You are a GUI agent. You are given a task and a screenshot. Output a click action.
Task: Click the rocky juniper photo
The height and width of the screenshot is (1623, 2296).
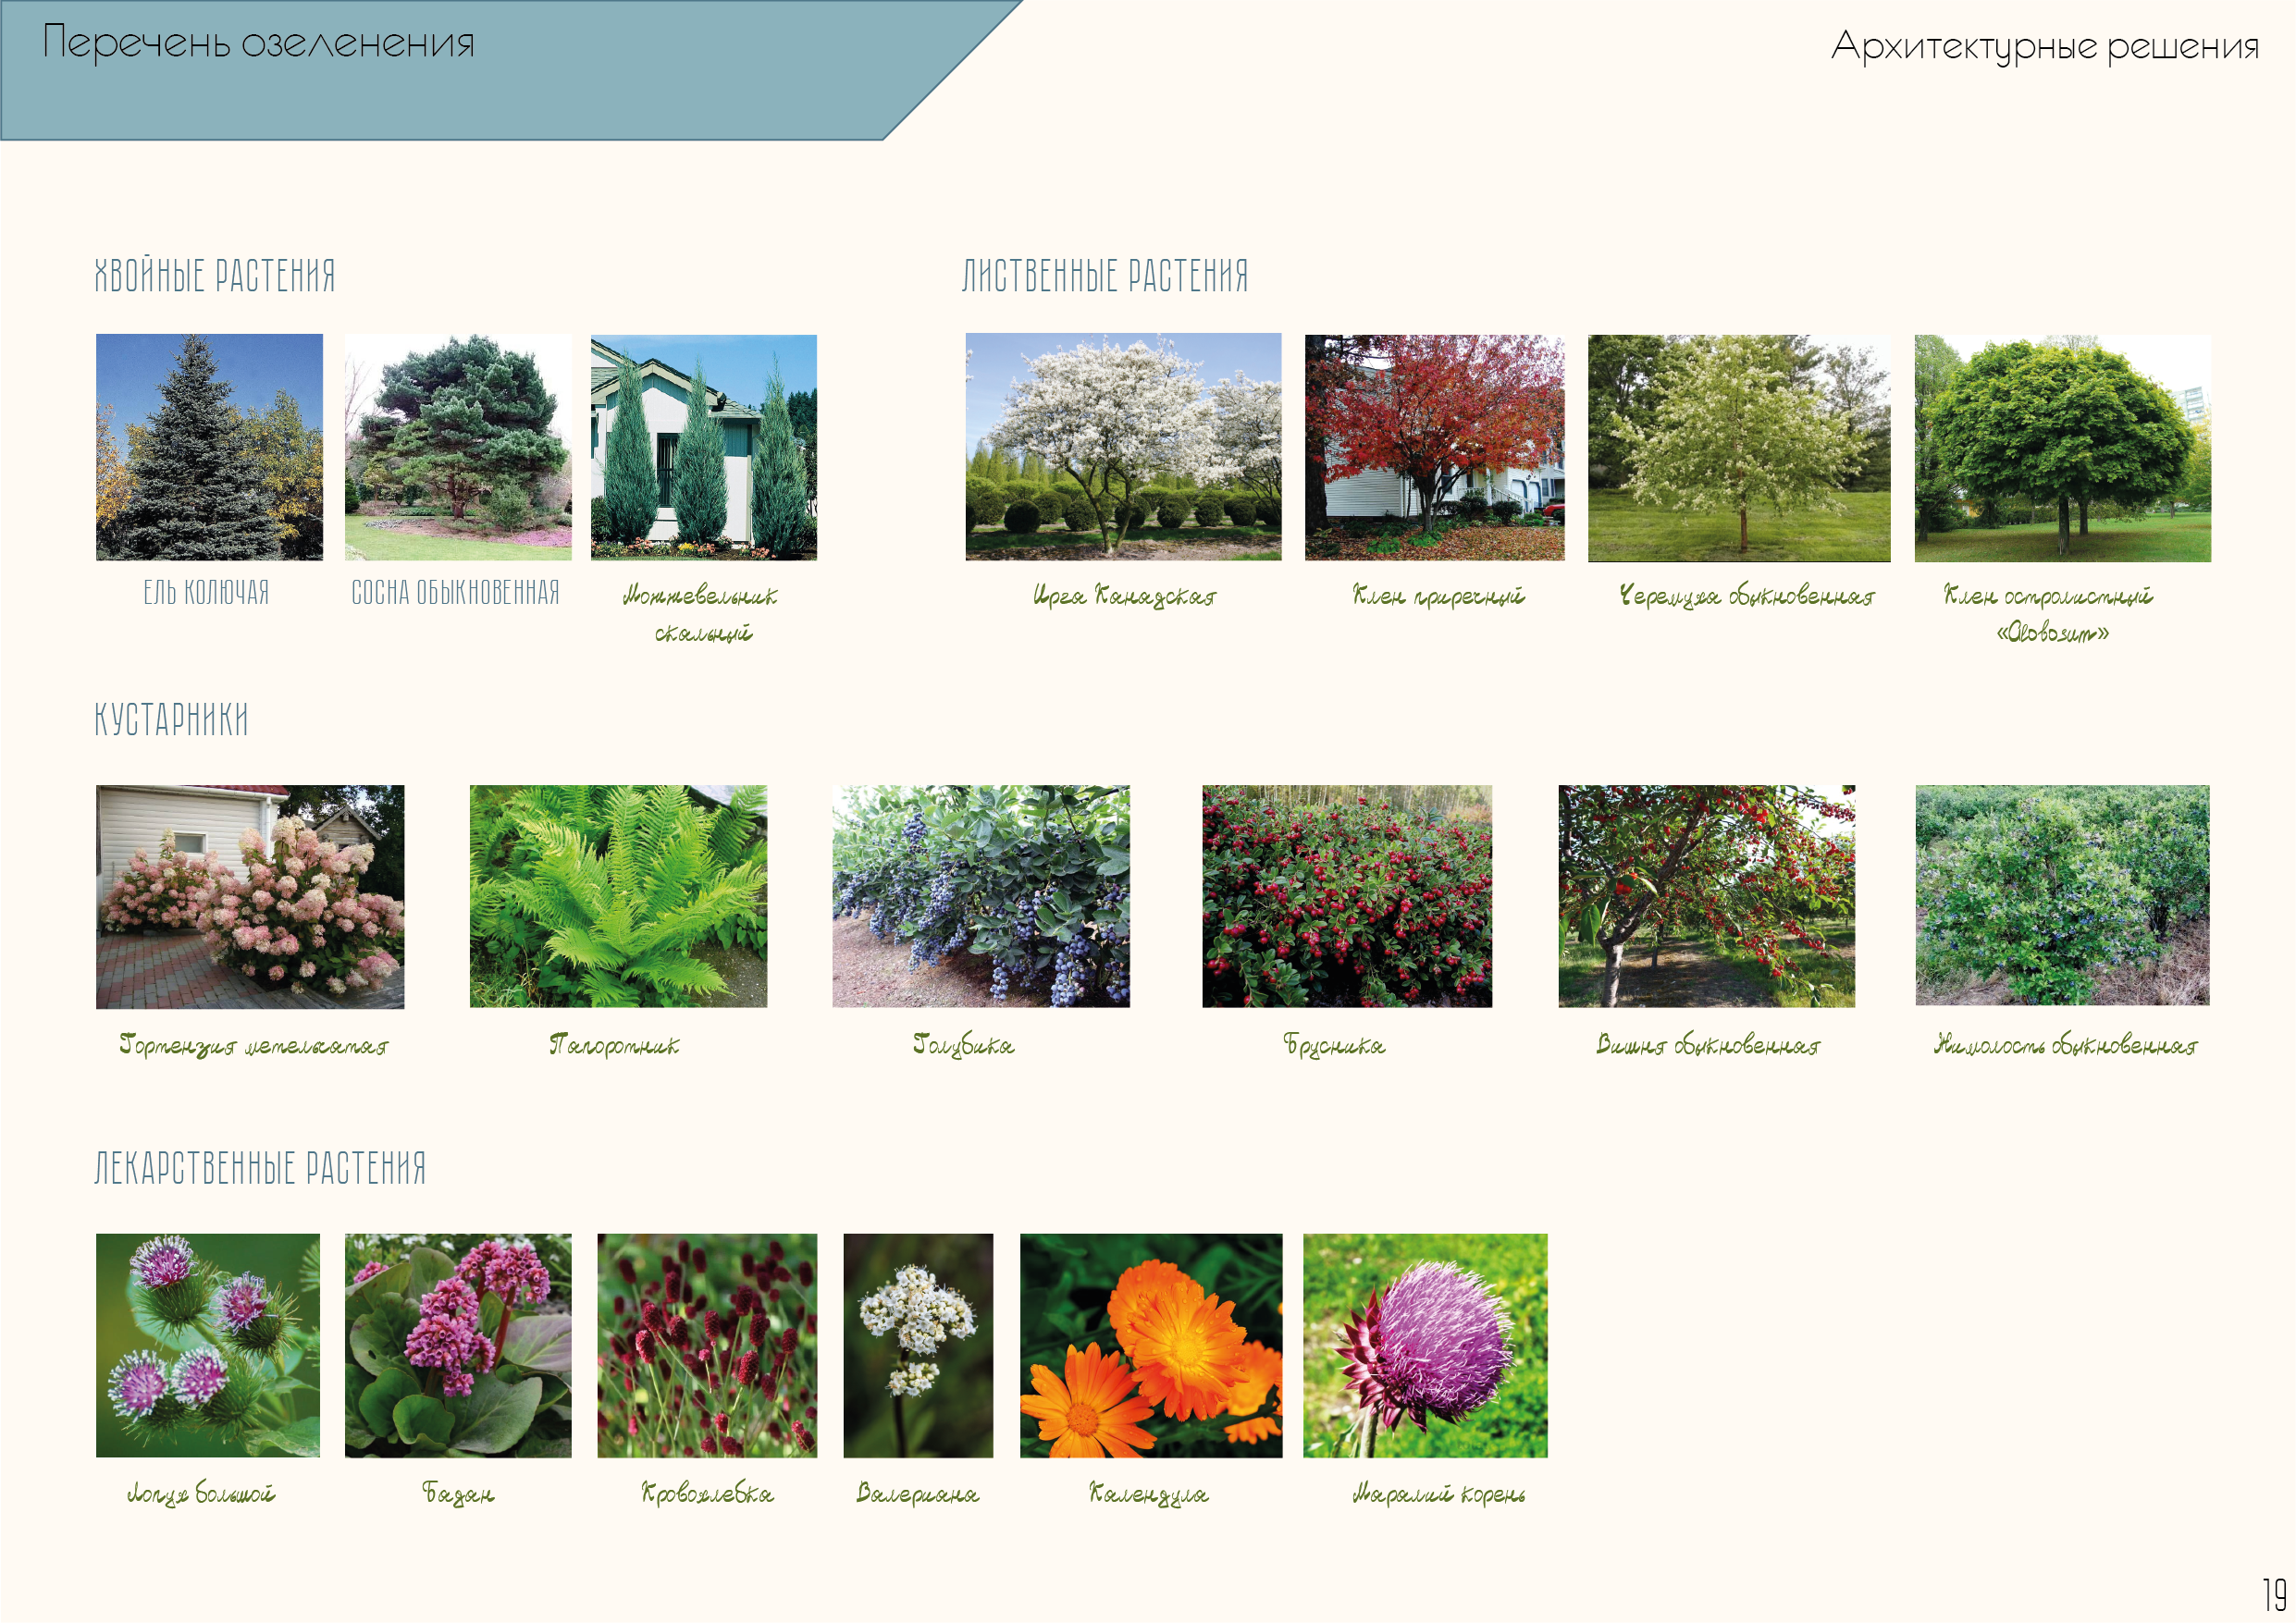(703, 447)
